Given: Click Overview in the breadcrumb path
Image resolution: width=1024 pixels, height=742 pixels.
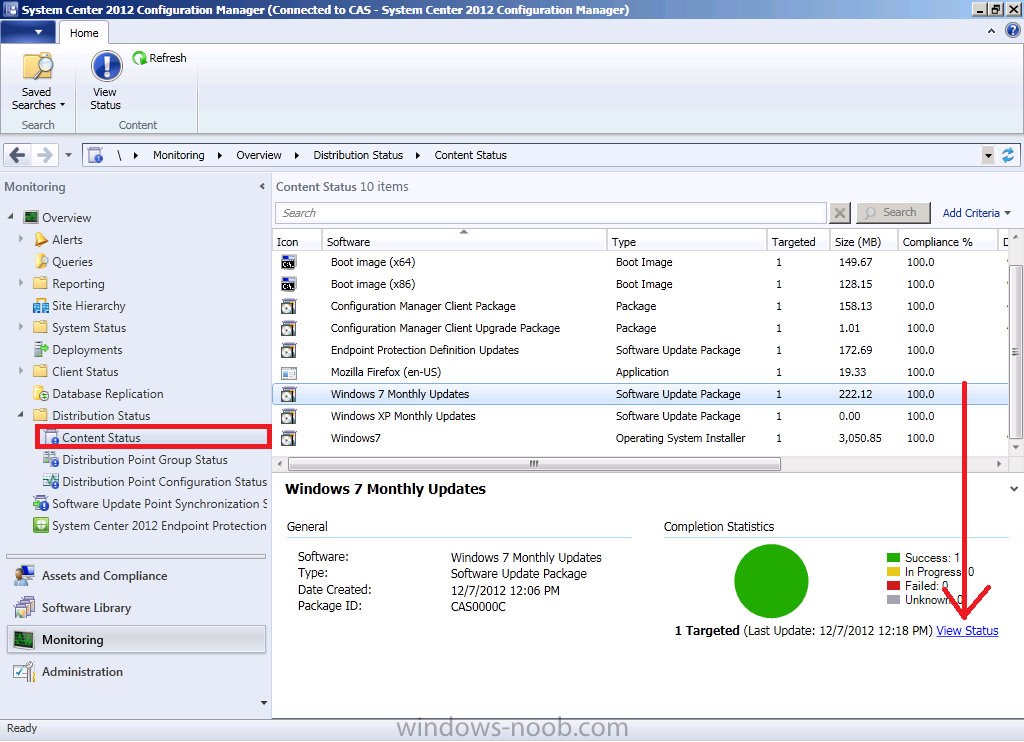Looking at the screenshot, I should pyautogui.click(x=259, y=155).
